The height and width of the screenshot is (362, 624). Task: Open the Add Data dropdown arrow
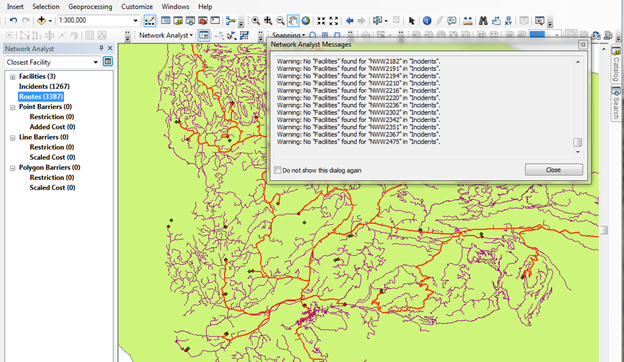click(50, 21)
